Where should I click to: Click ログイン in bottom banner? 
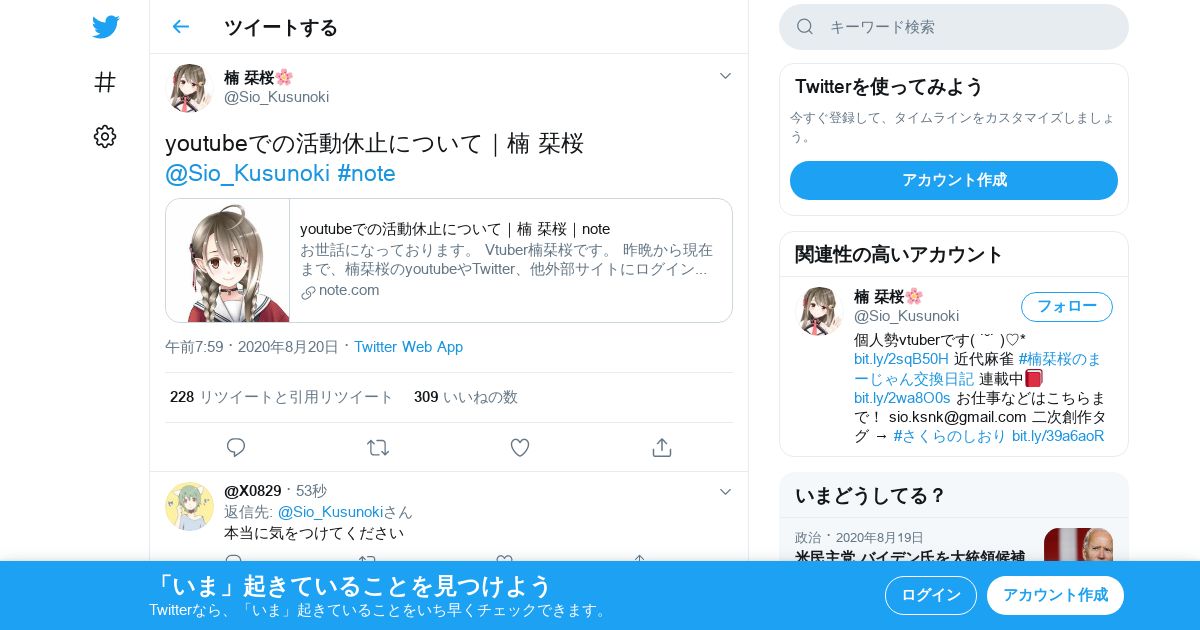tap(931, 595)
